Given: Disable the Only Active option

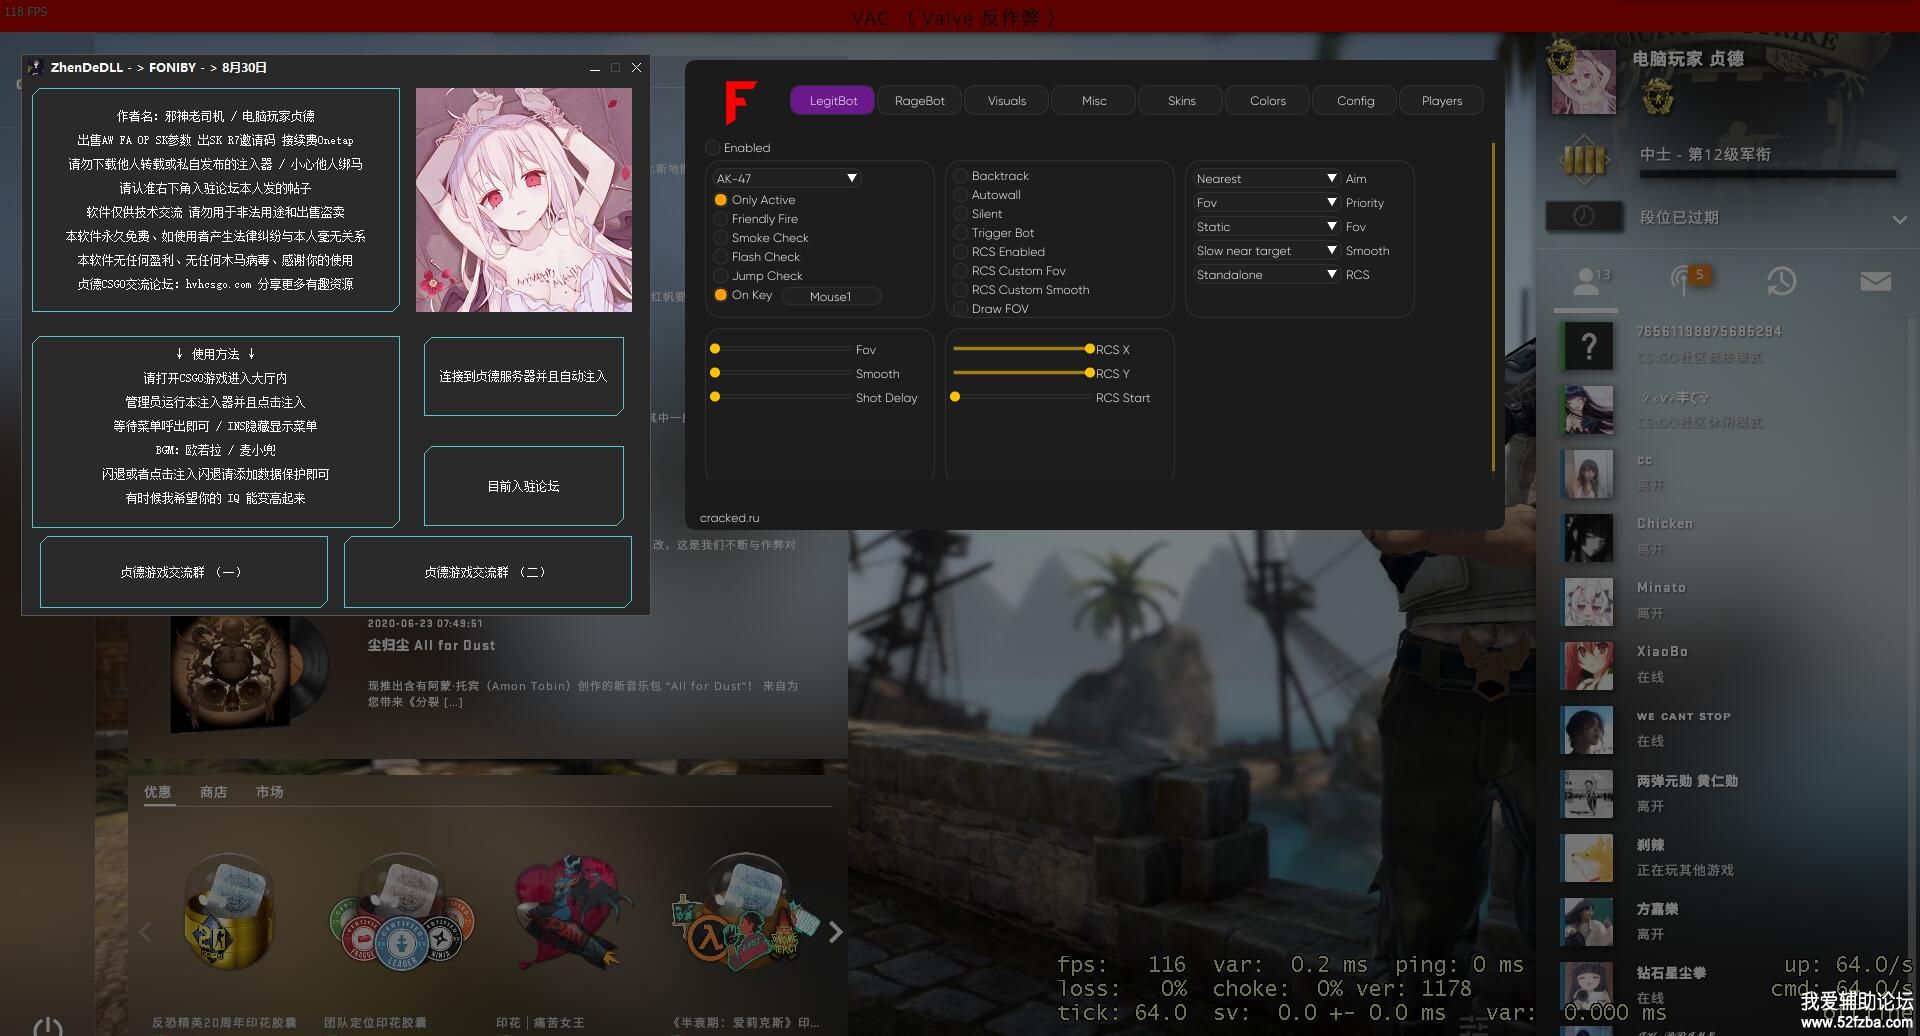Looking at the screenshot, I should click(x=720, y=200).
